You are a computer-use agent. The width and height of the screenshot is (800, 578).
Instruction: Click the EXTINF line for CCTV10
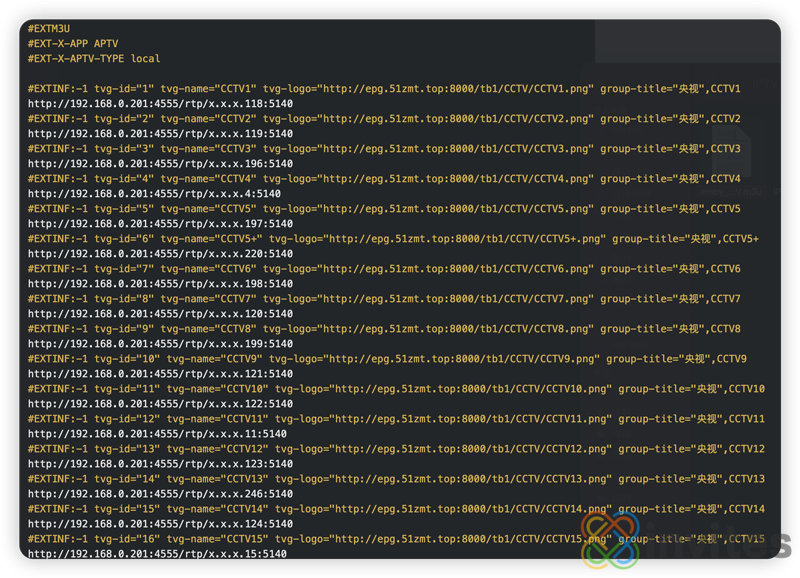click(x=396, y=389)
